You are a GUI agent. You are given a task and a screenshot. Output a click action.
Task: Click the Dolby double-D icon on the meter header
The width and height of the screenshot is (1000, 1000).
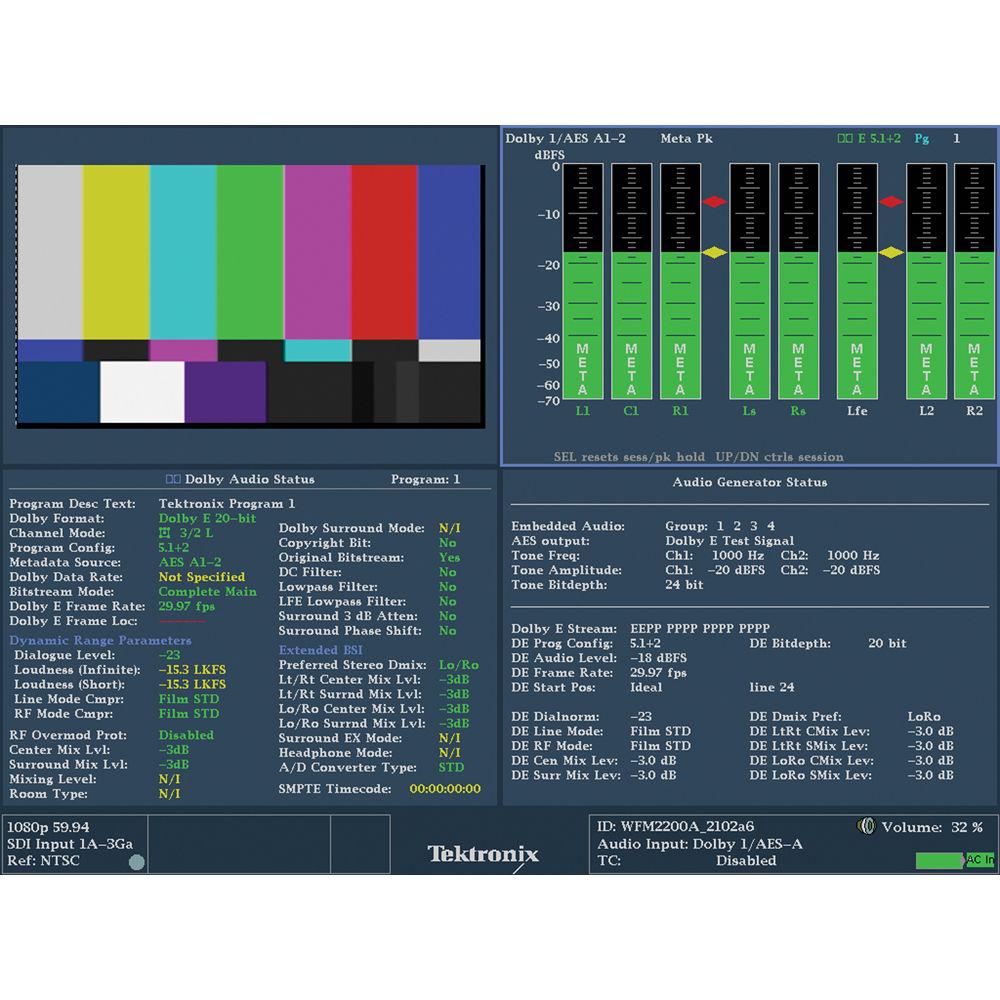(845, 139)
